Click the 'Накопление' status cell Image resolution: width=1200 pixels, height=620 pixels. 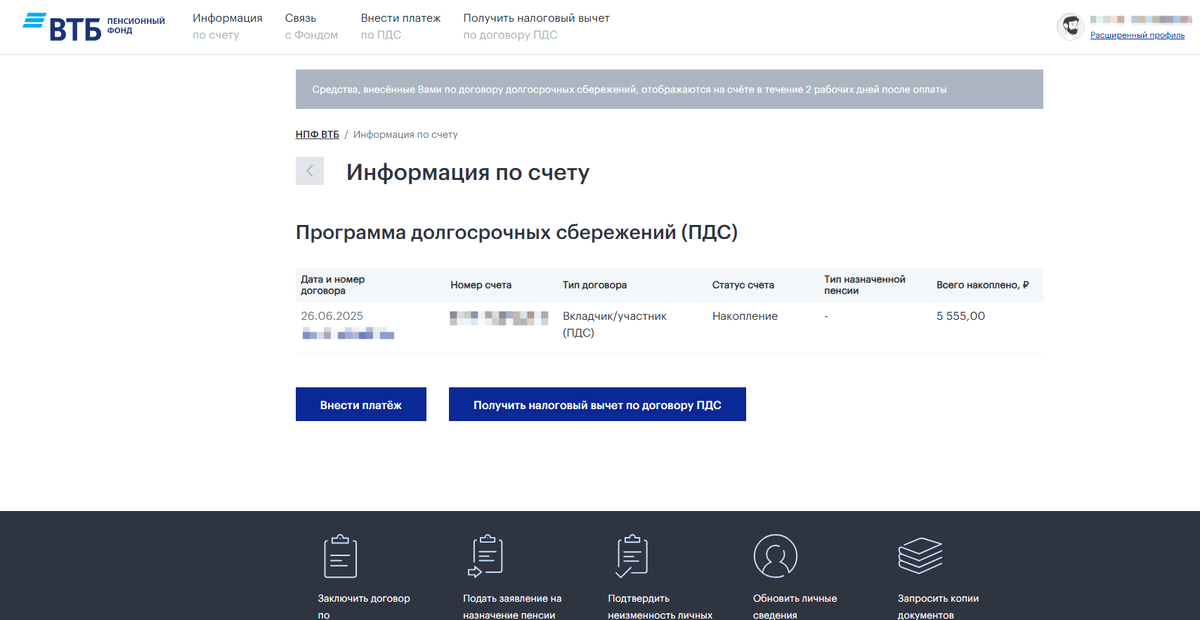coord(745,316)
